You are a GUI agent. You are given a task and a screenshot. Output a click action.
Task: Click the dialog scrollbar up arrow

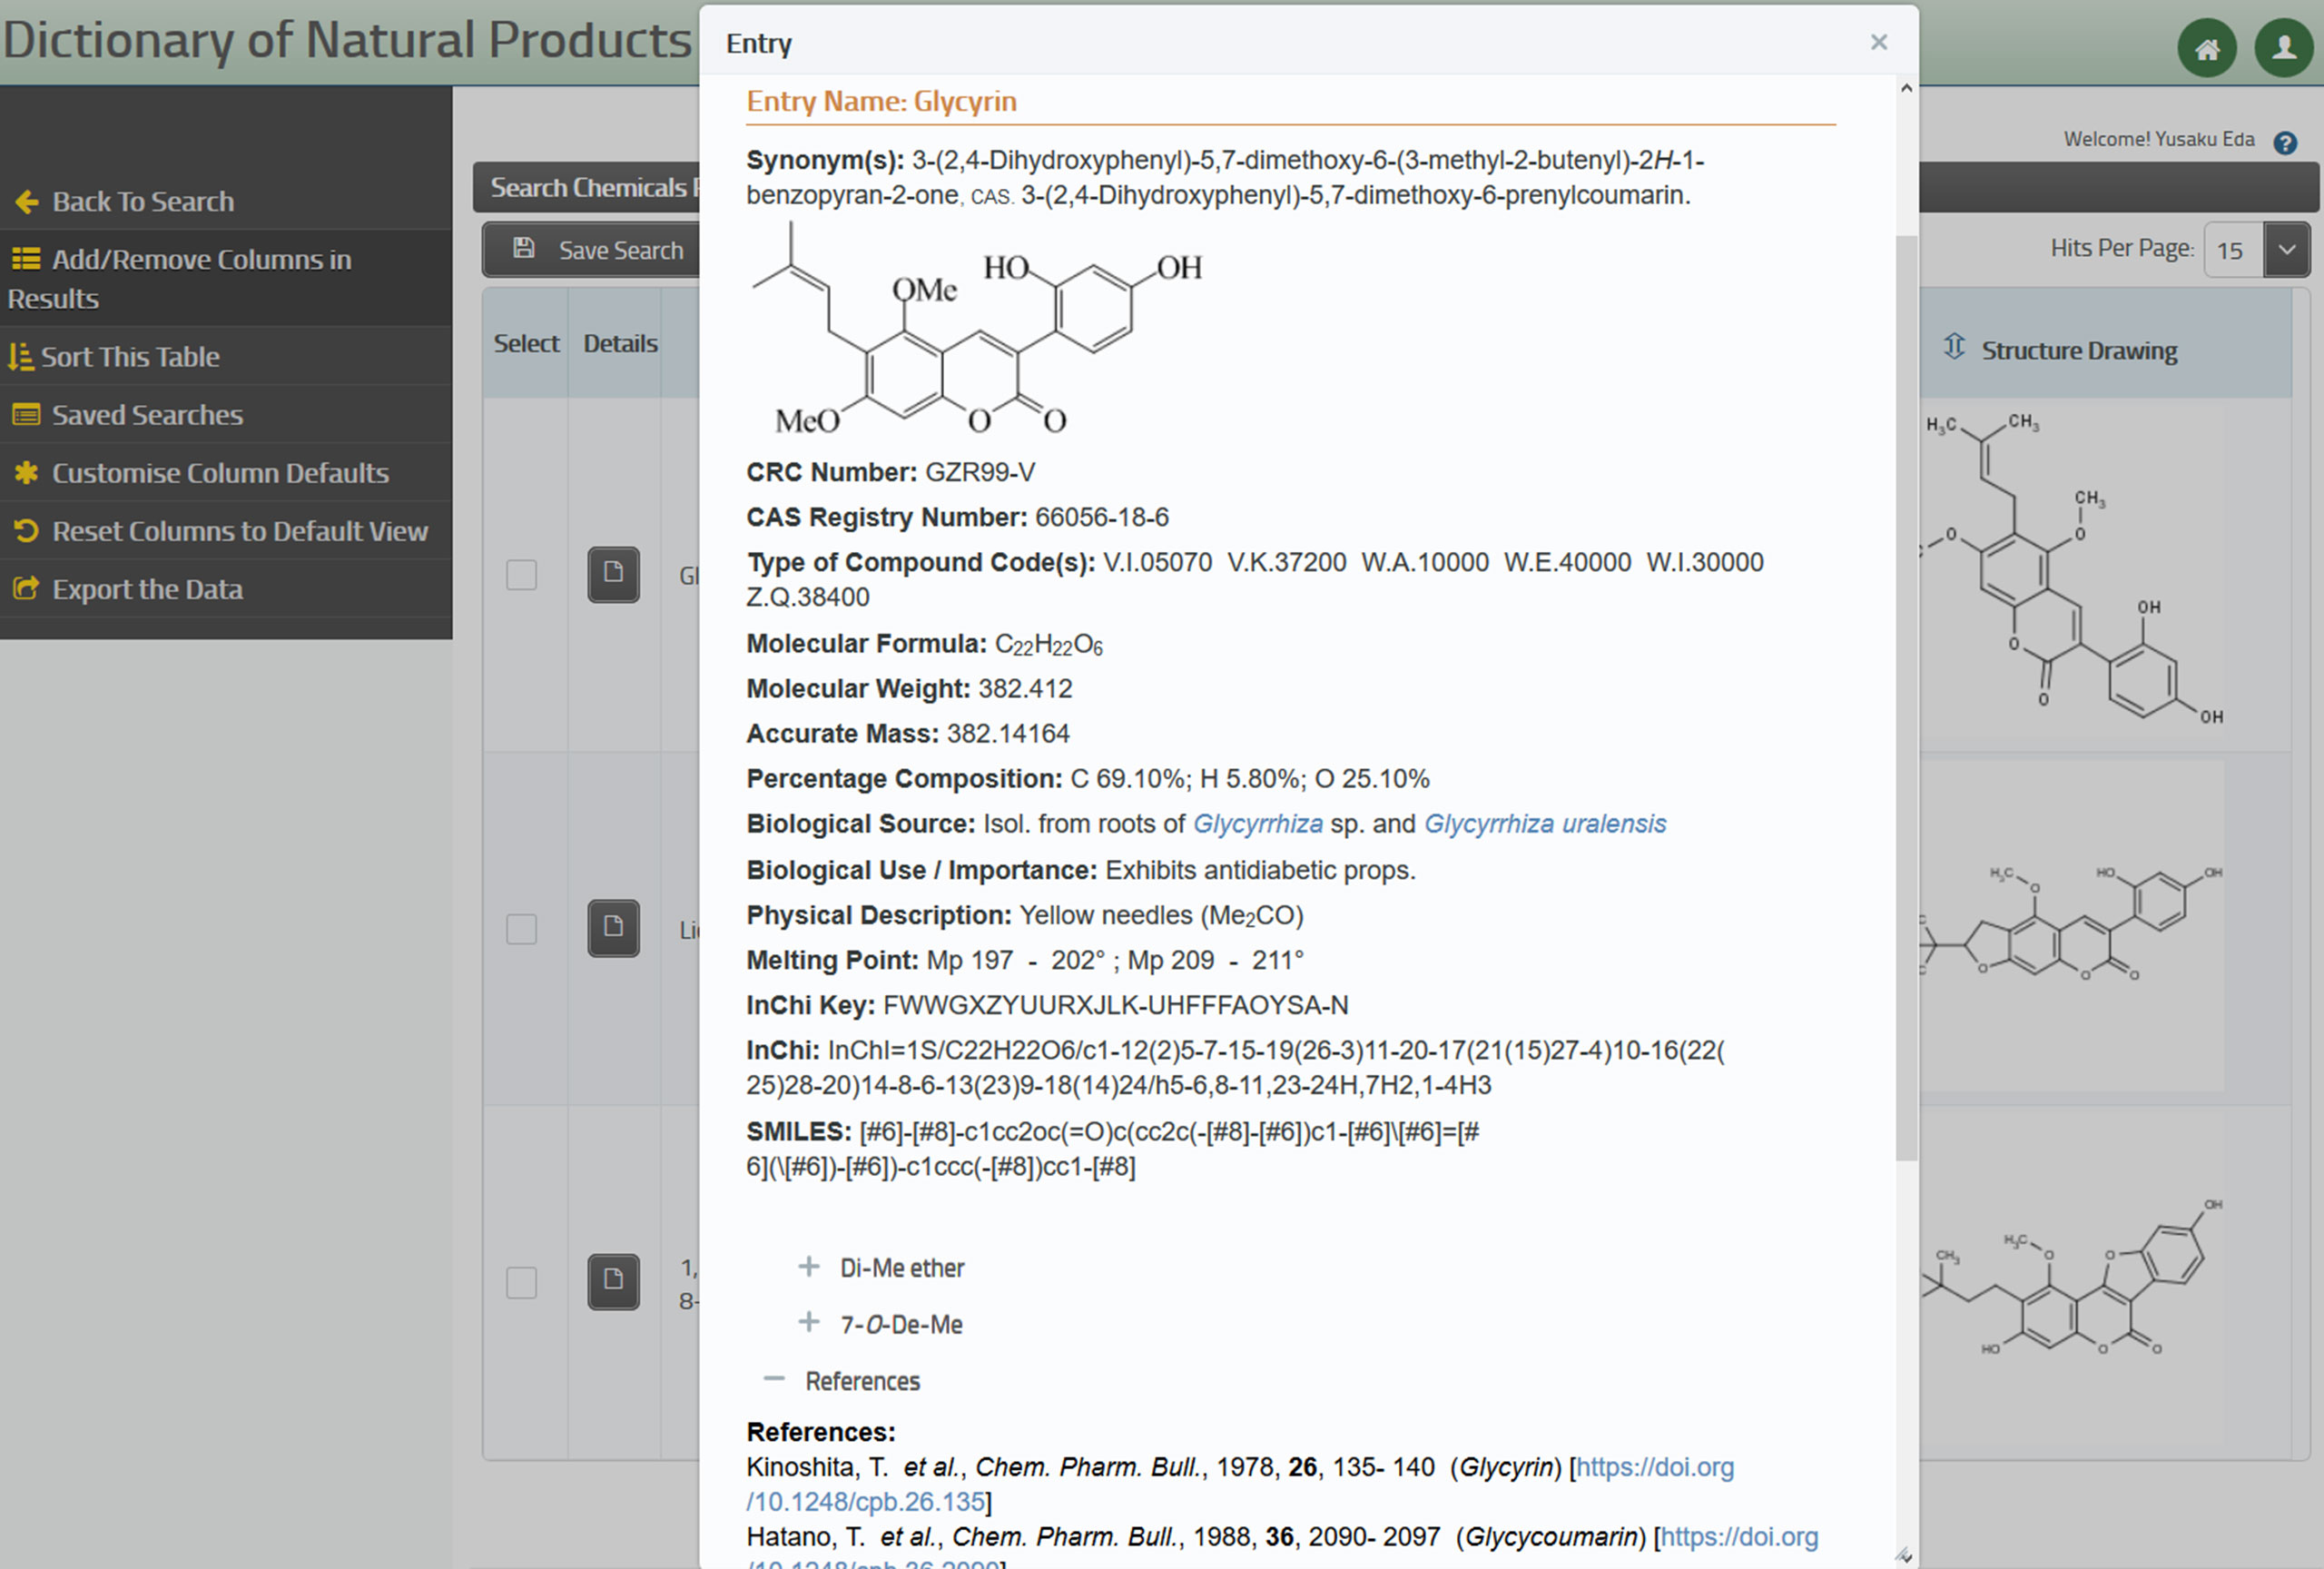click(1906, 88)
